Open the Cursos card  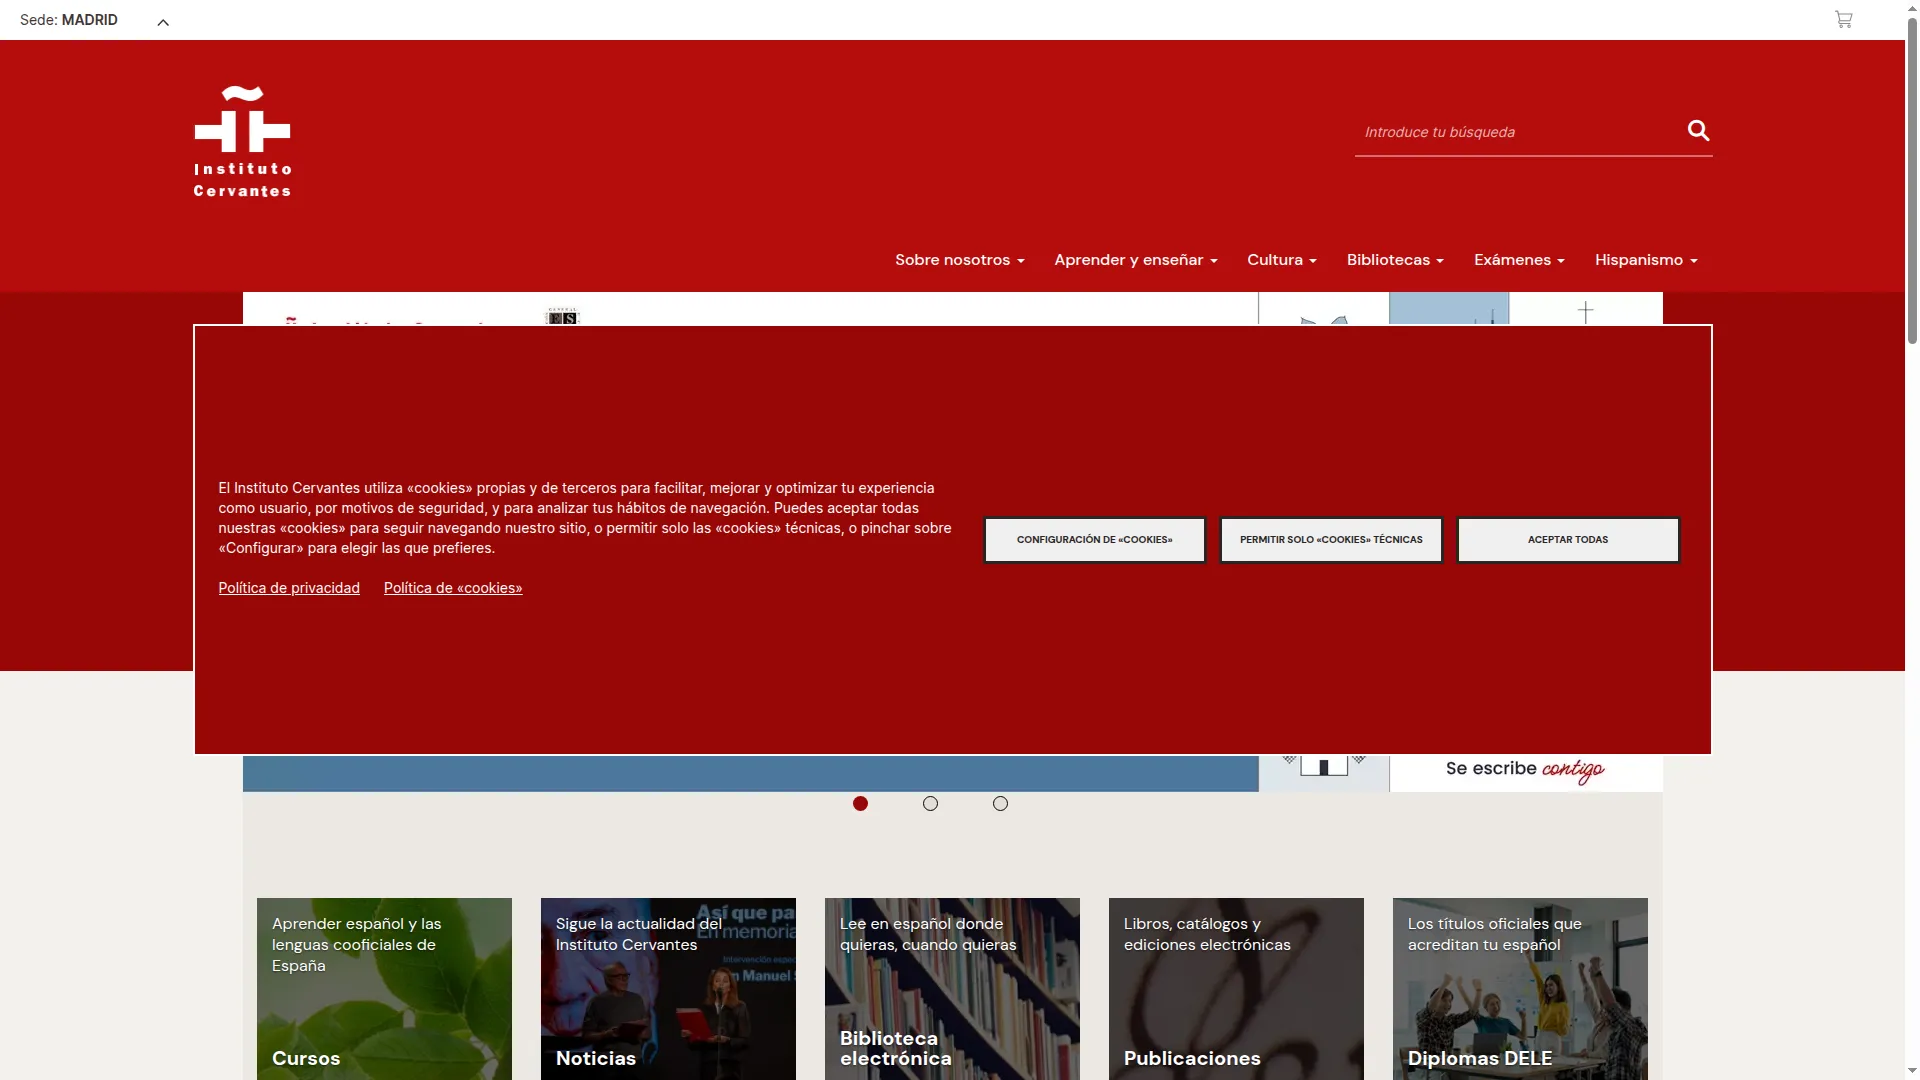(x=384, y=988)
